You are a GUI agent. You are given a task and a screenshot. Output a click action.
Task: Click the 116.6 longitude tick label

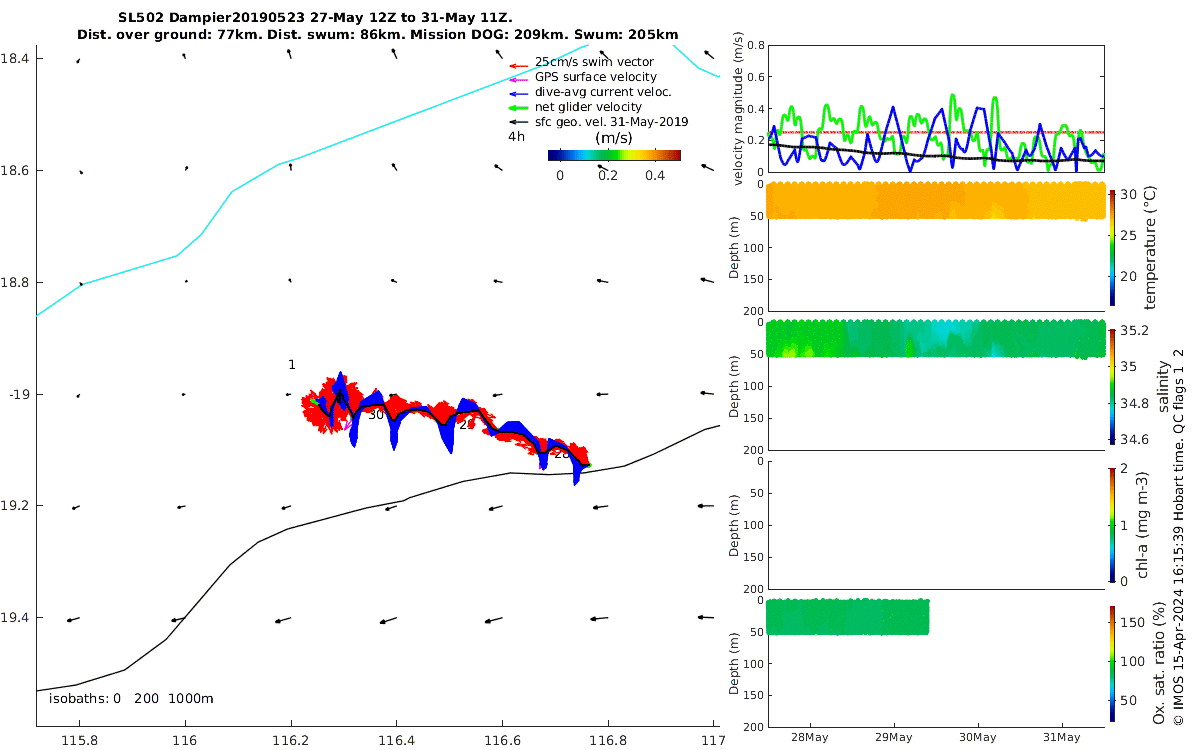tap(502, 741)
